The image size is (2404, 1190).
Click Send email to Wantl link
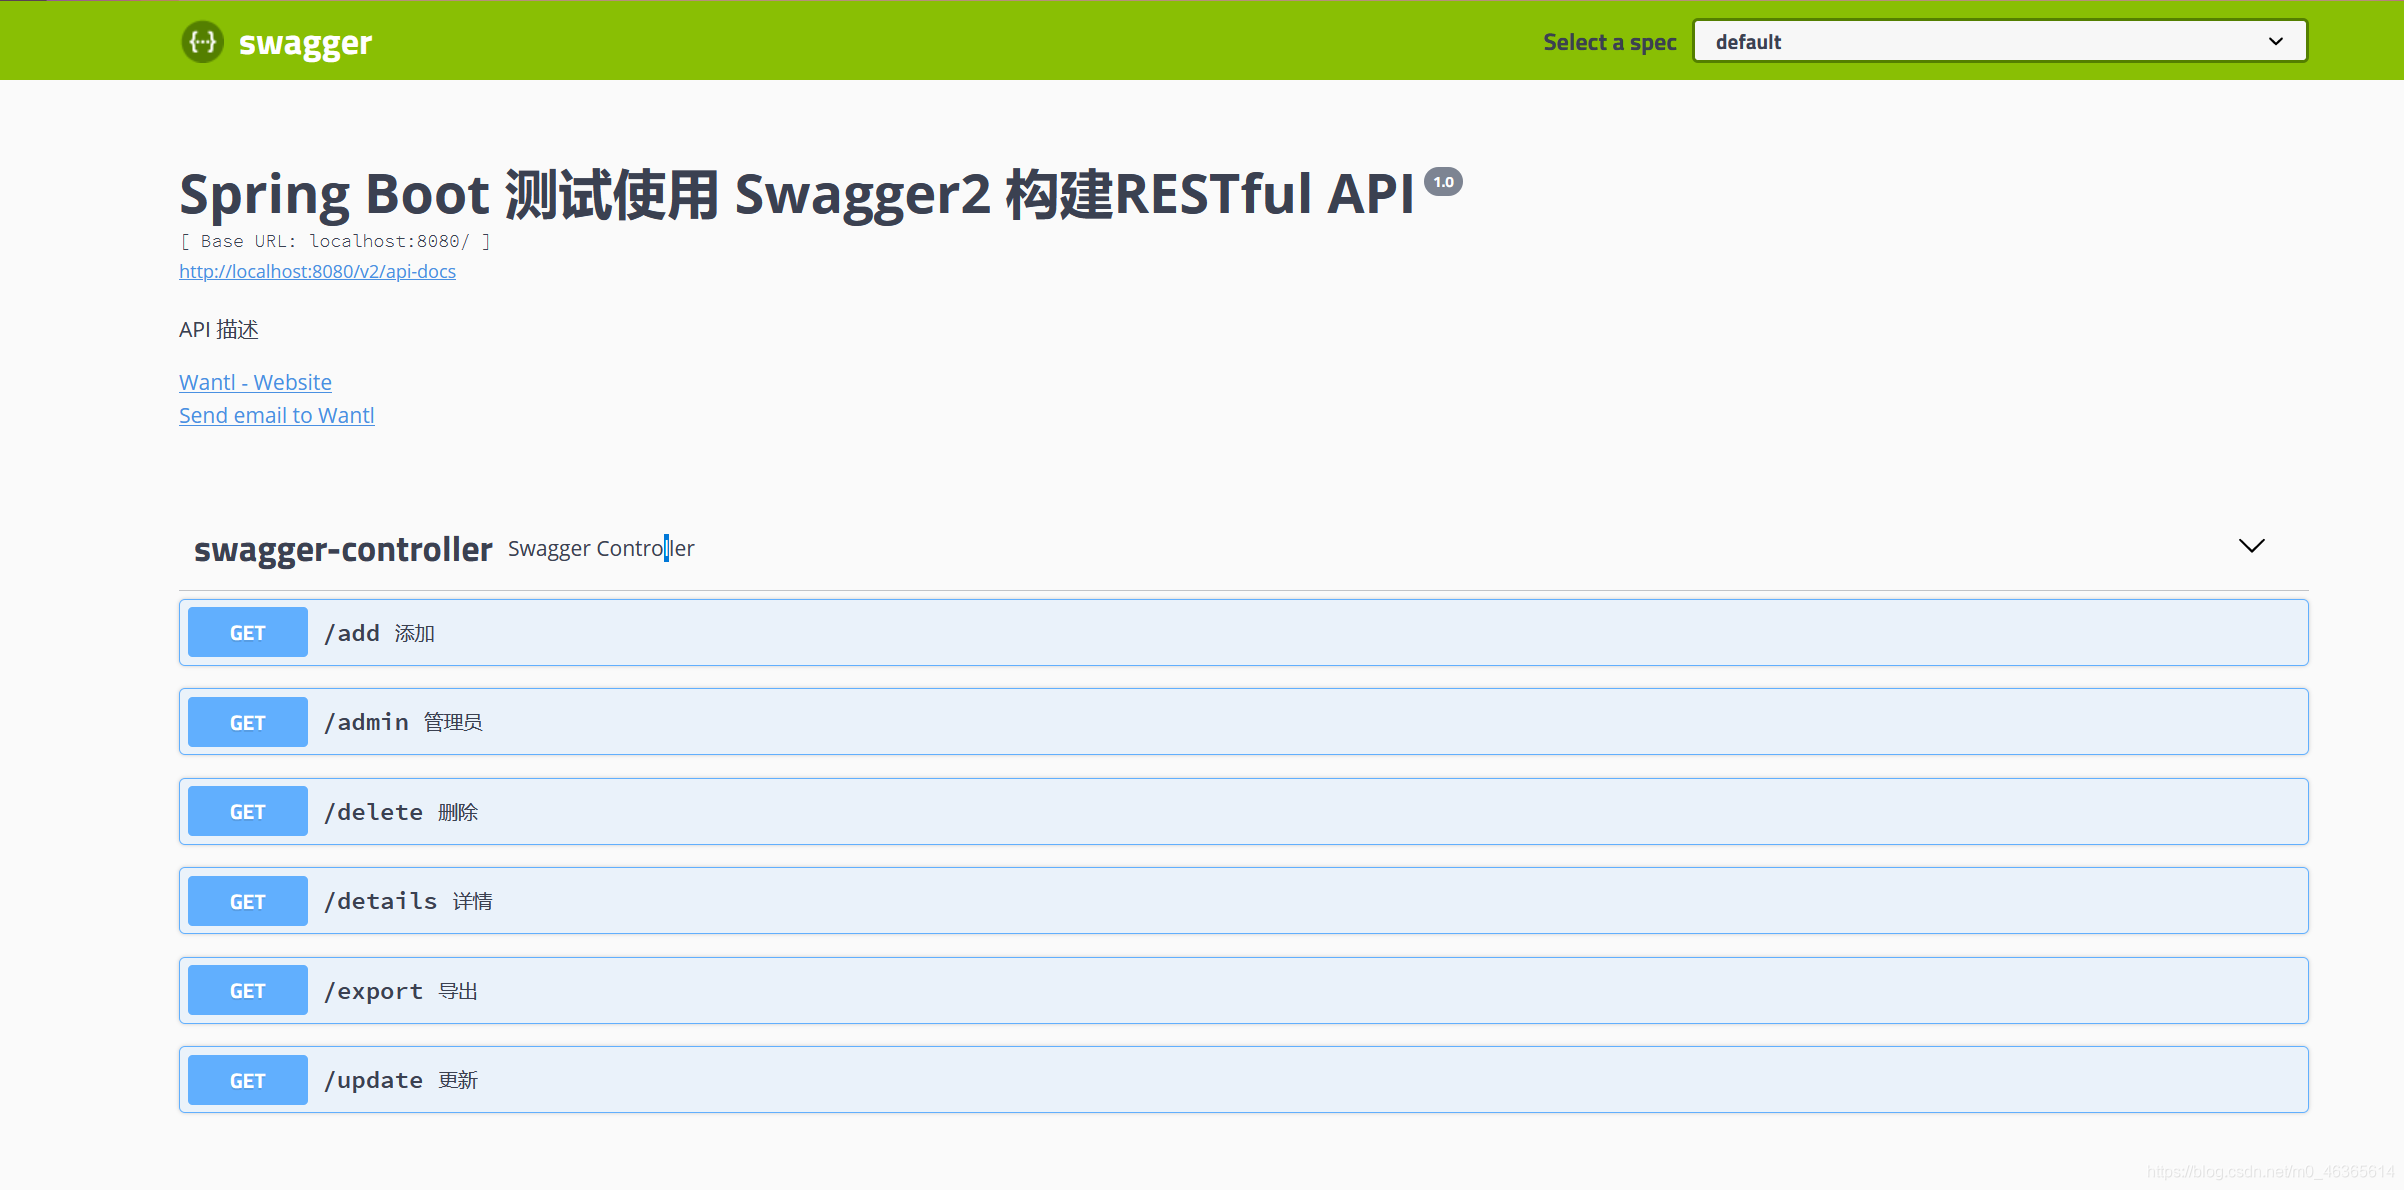pos(276,415)
